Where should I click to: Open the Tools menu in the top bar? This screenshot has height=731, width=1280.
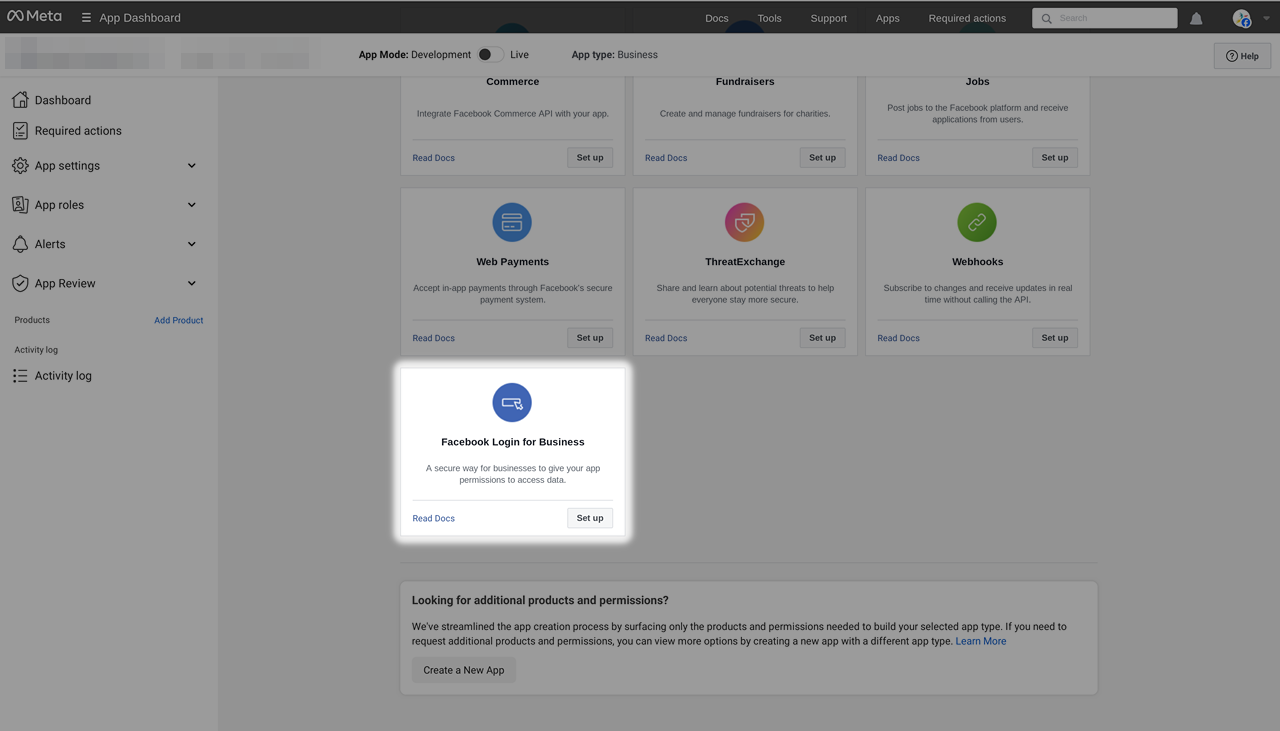(x=769, y=18)
